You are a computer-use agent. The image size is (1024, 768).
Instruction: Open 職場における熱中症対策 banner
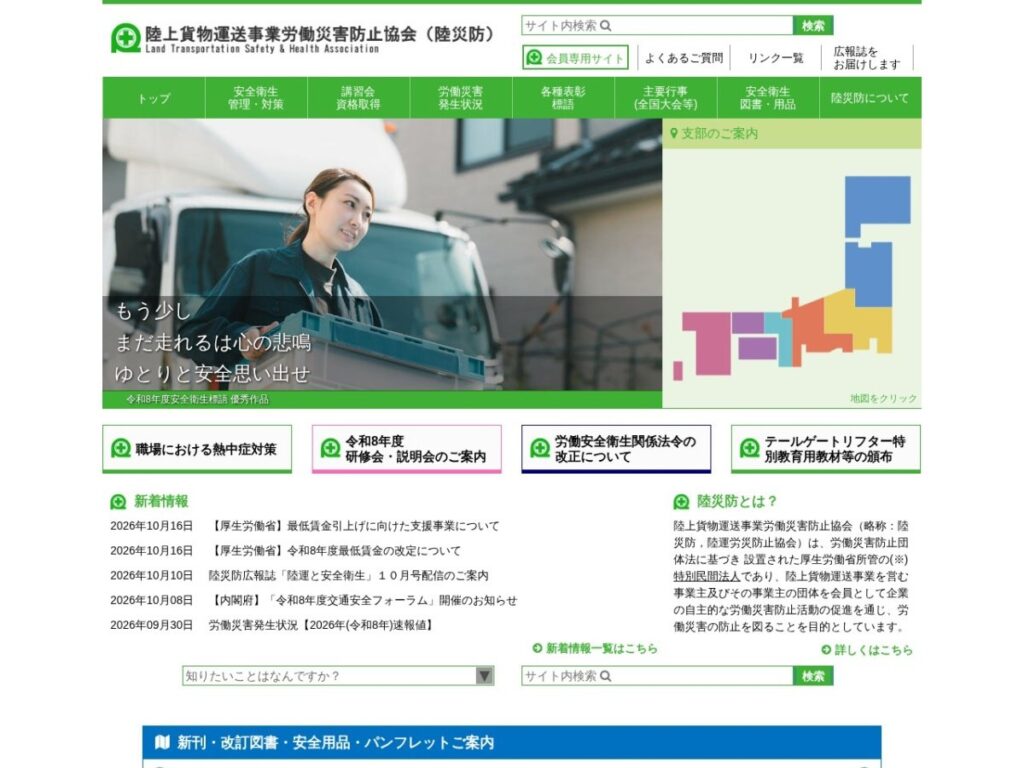pyautogui.click(x=197, y=449)
